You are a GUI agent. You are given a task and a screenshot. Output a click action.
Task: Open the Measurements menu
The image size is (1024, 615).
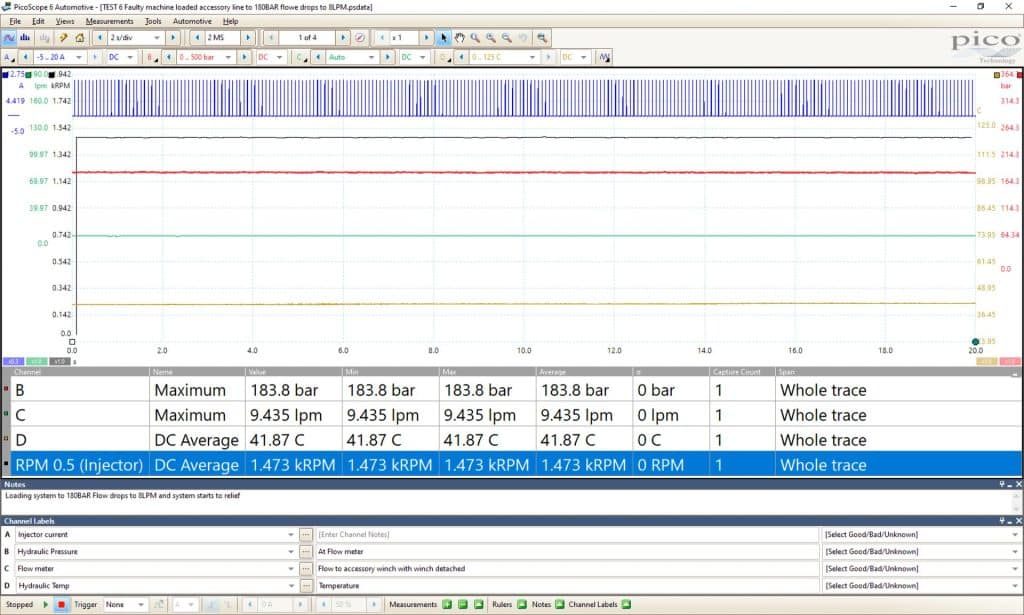(x=109, y=21)
